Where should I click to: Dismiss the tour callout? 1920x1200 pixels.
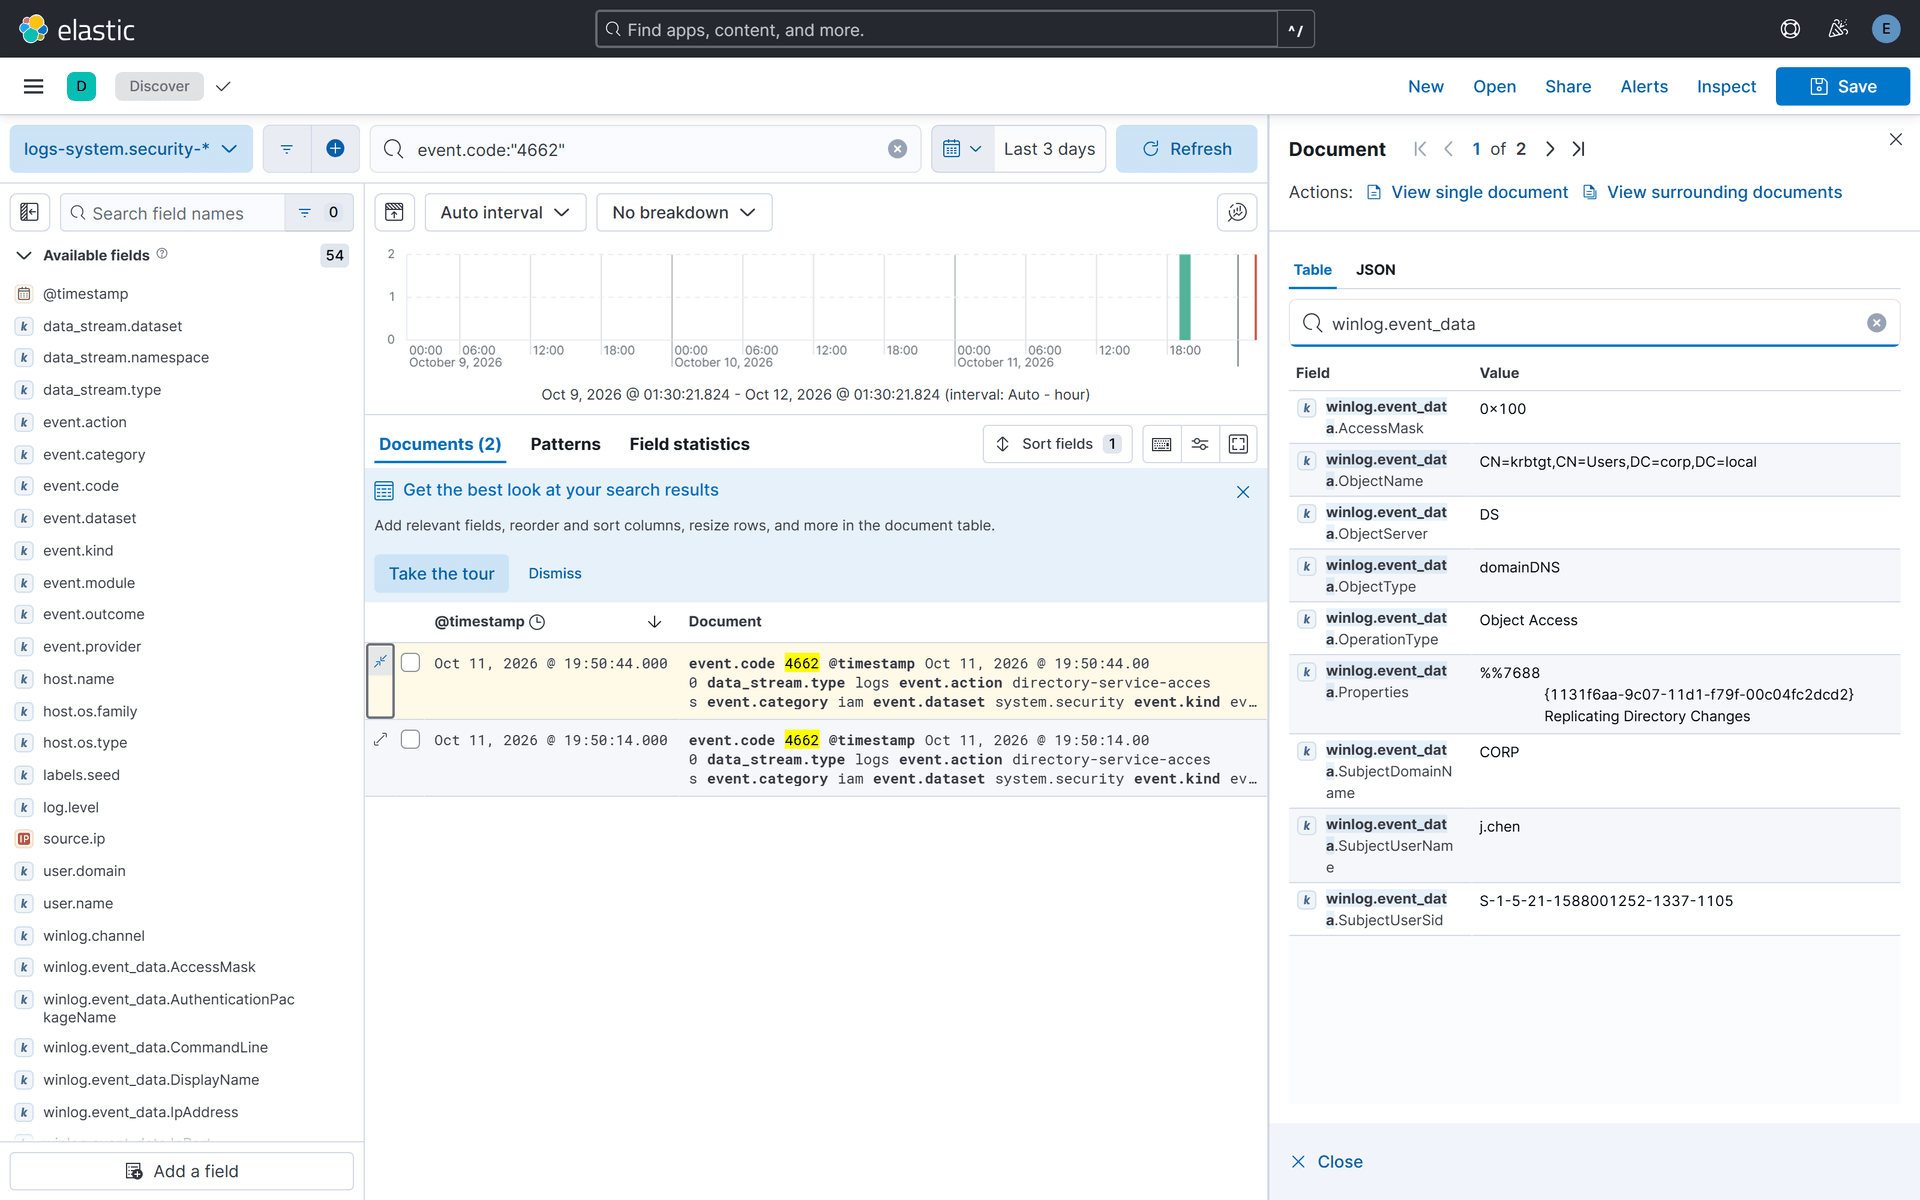pyautogui.click(x=555, y=573)
